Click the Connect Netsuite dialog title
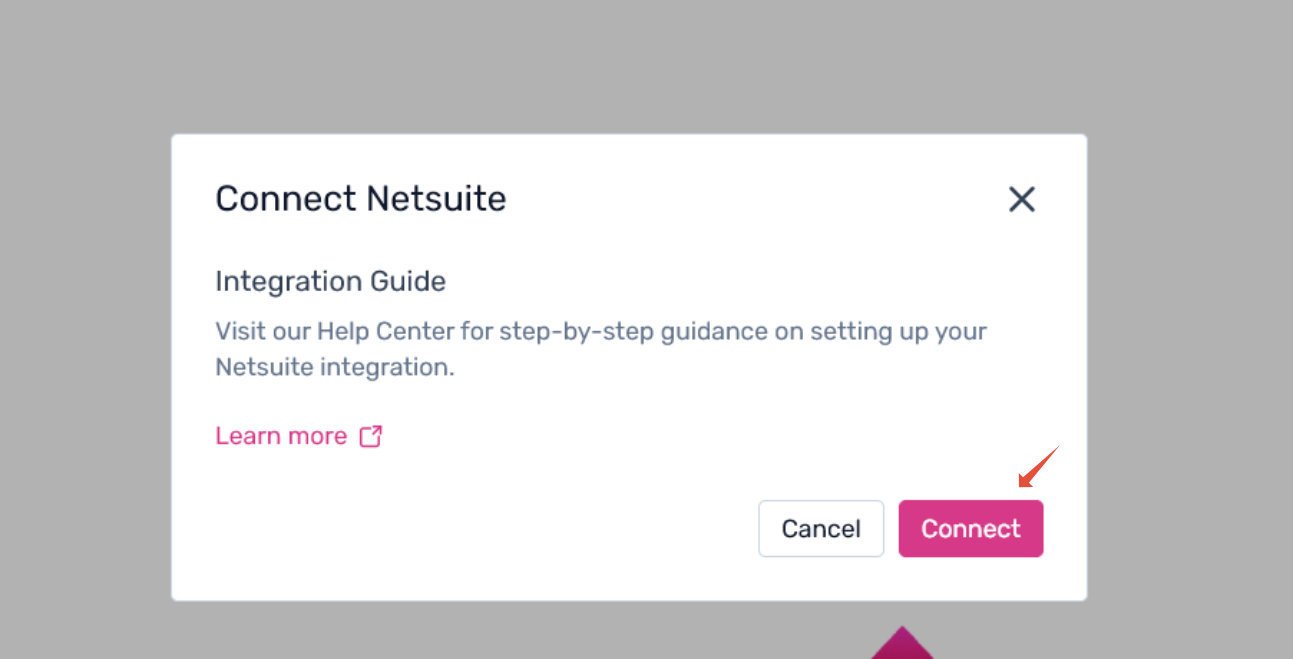The height and width of the screenshot is (659, 1293). tap(360, 198)
